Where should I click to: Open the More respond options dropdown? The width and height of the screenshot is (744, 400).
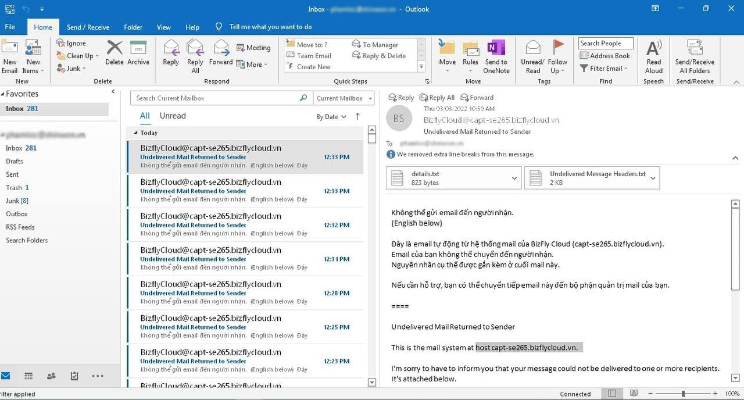(x=252, y=64)
